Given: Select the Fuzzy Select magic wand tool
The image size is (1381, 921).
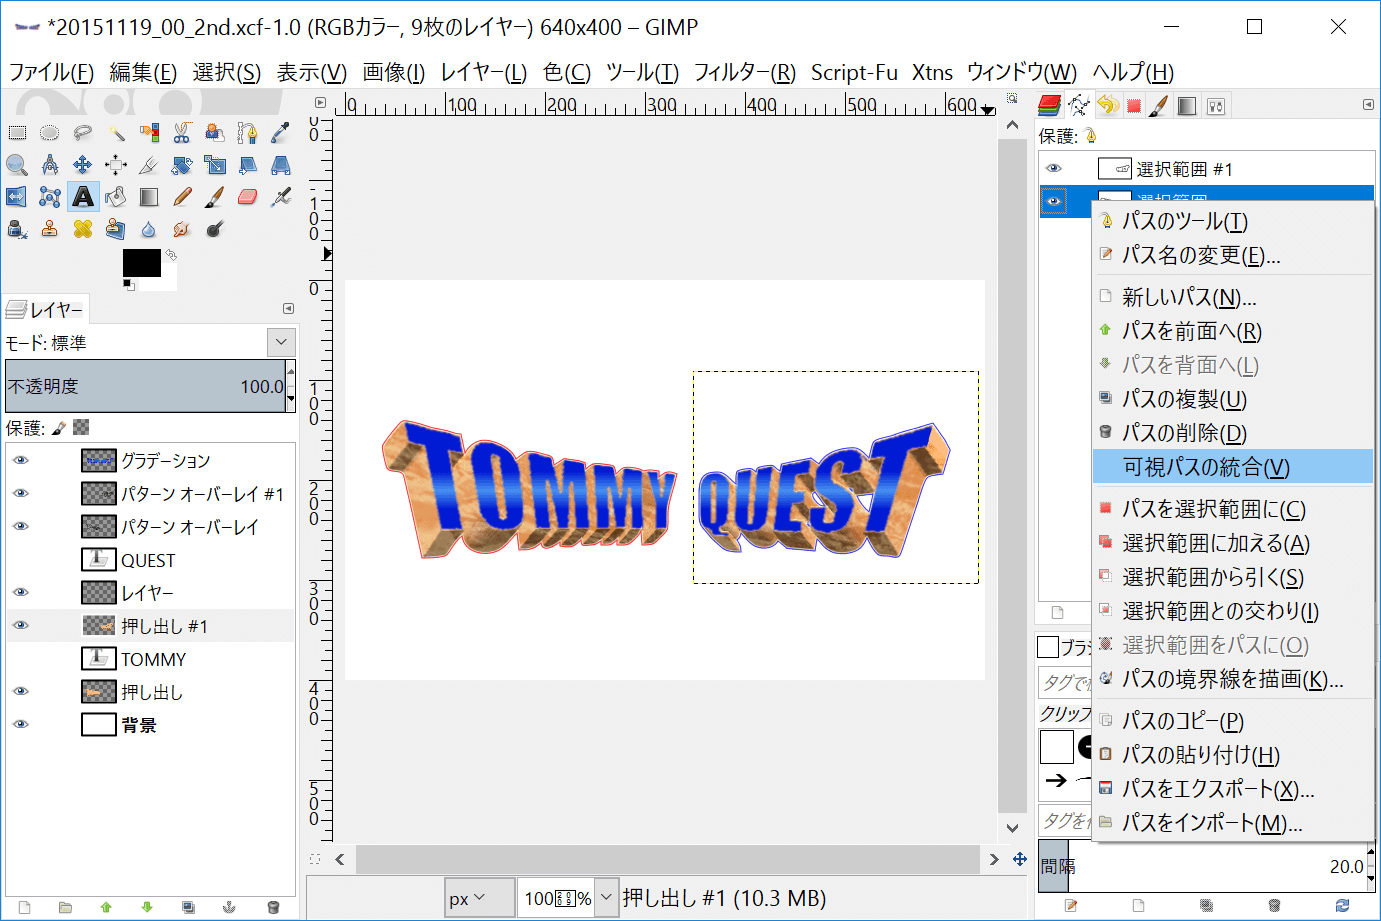Looking at the screenshot, I should 116,132.
